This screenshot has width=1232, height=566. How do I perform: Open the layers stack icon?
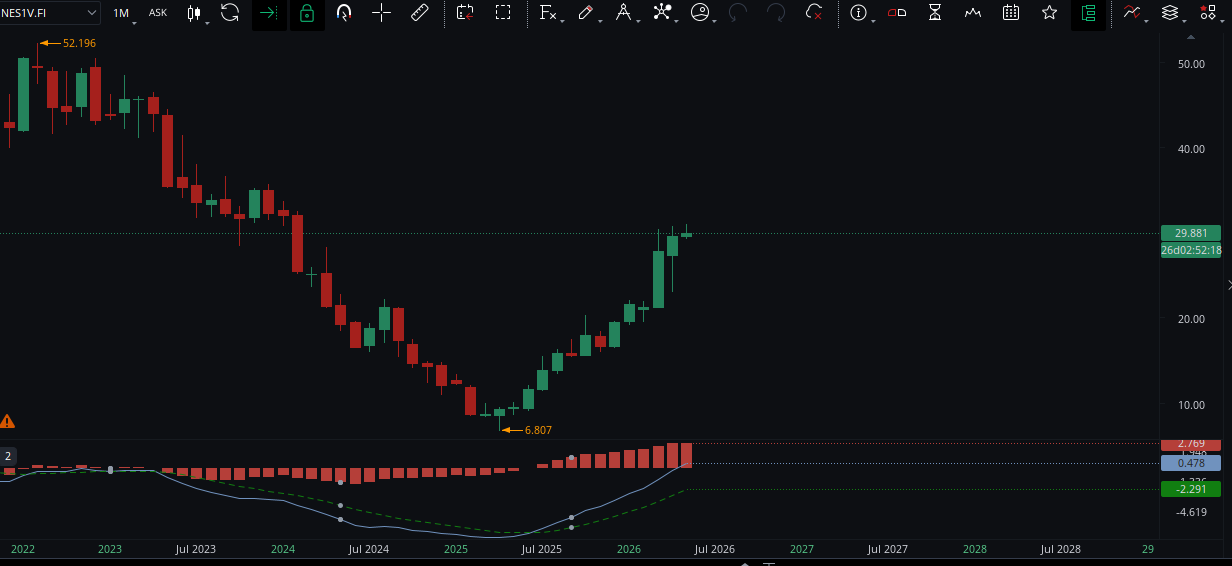pyautogui.click(x=1169, y=13)
